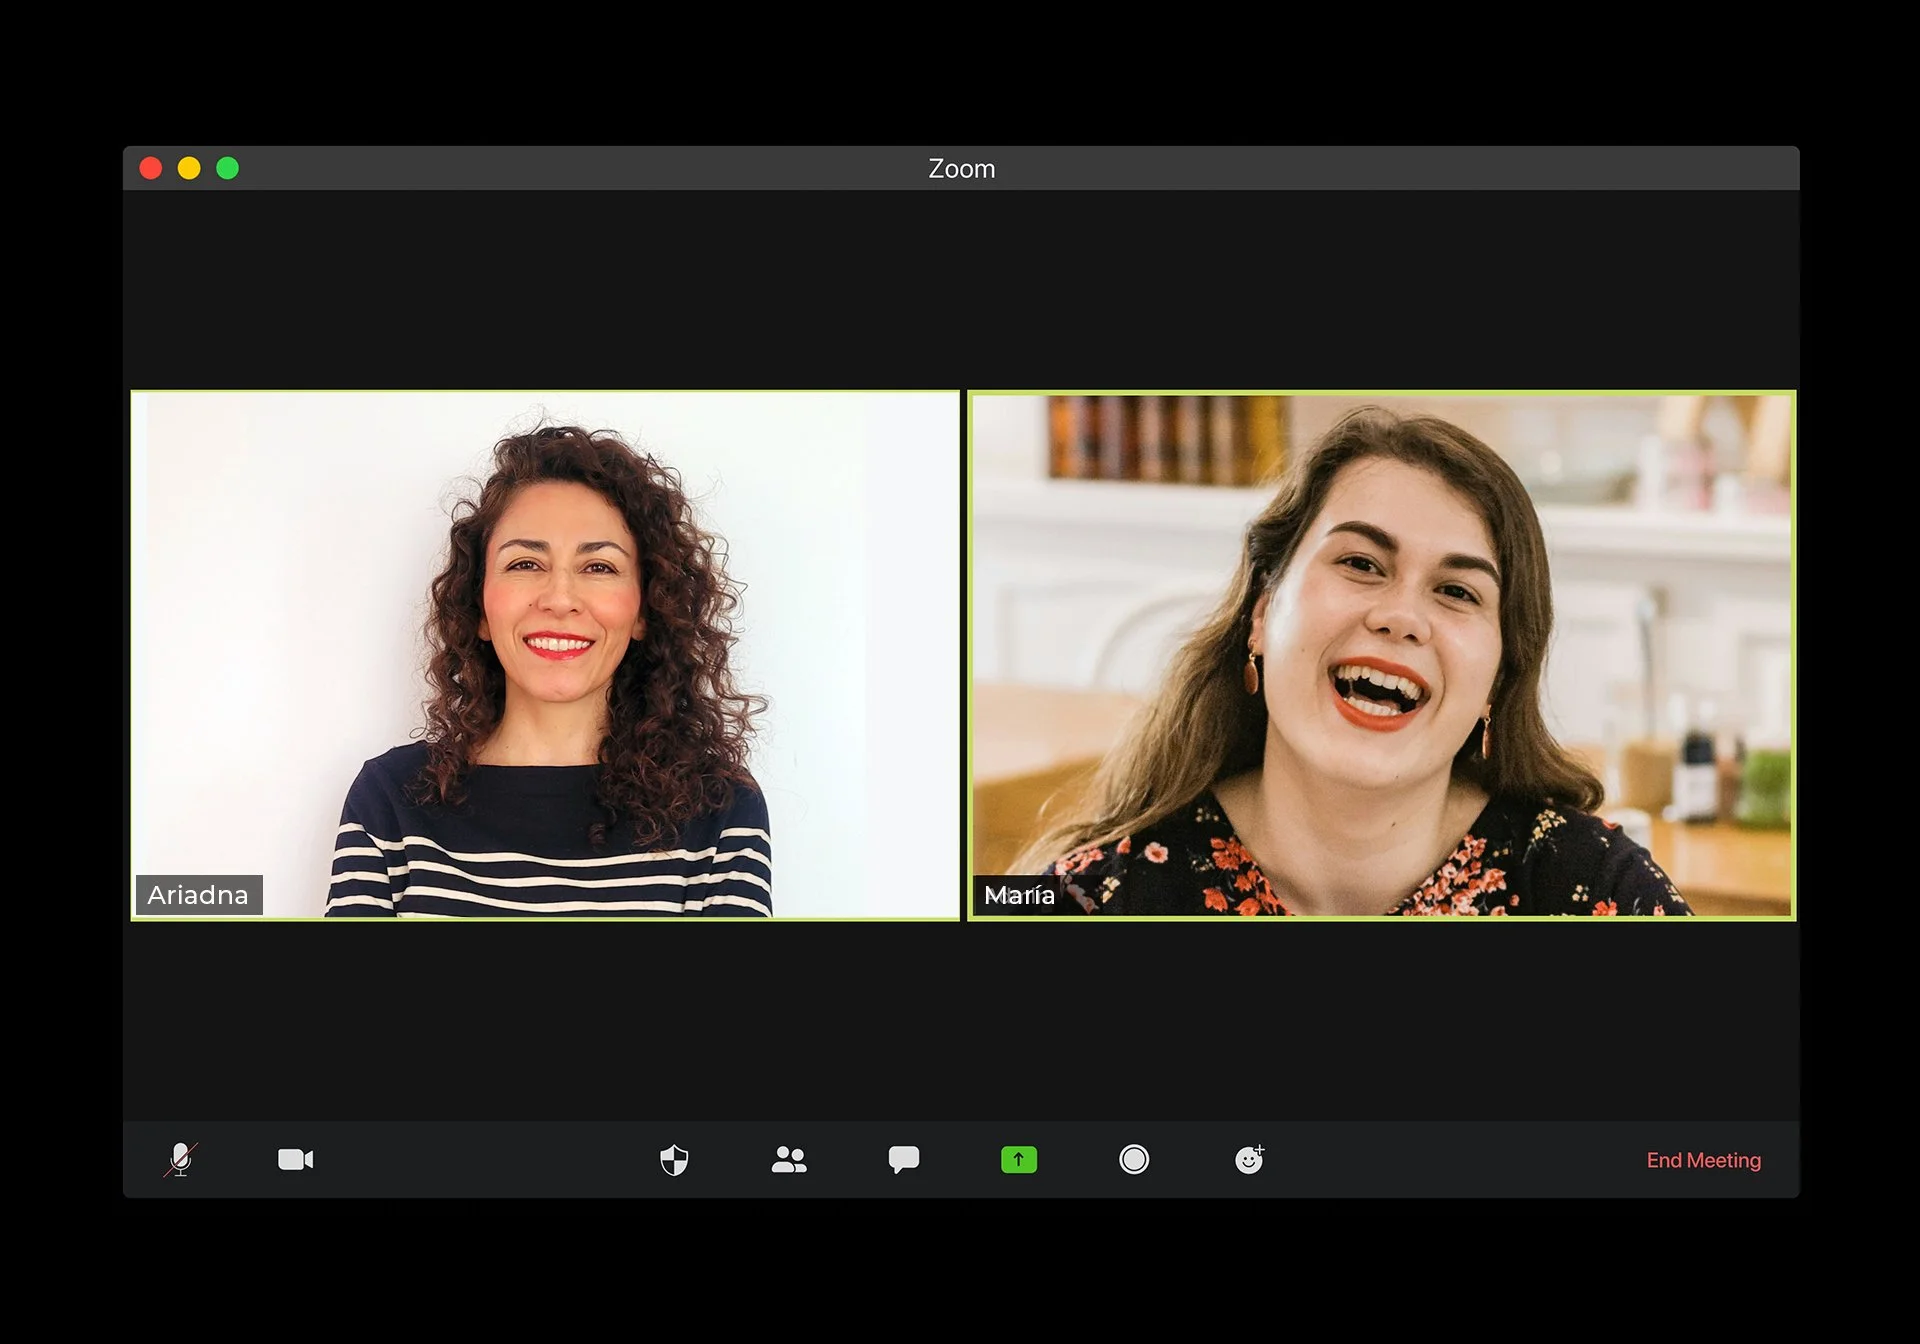Select María's video tile

point(1382,655)
